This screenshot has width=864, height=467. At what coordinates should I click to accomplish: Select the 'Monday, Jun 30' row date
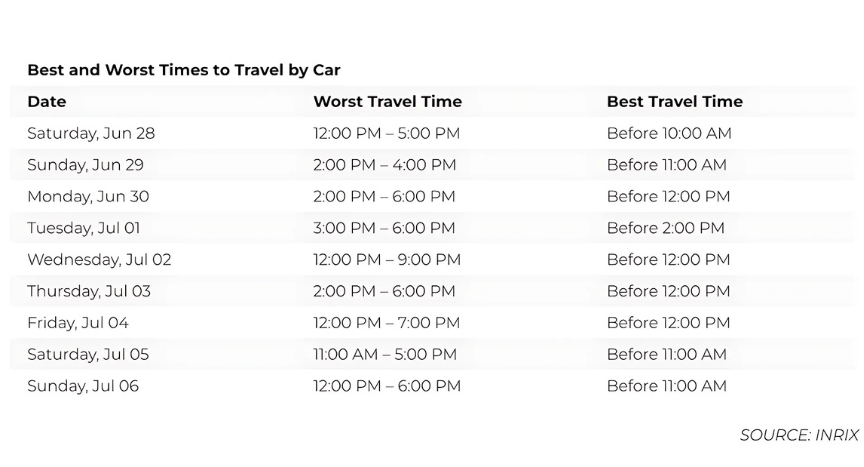point(88,196)
